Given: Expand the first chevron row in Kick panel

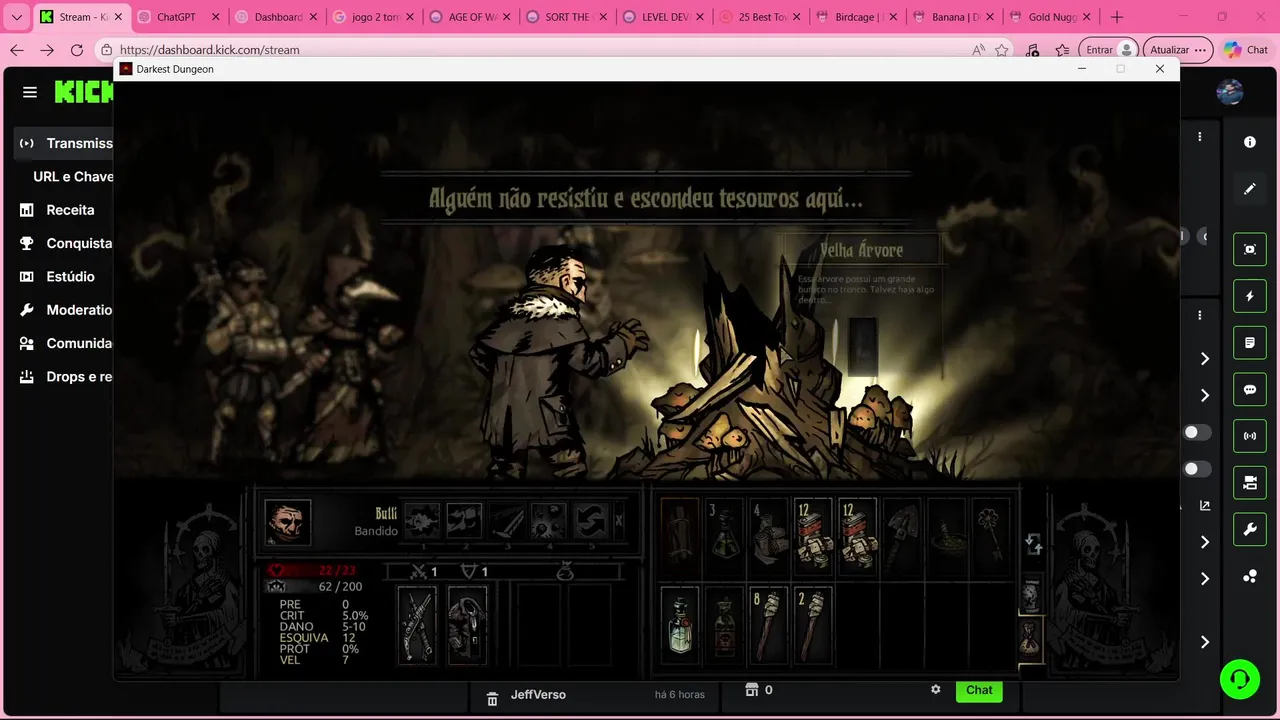Looking at the screenshot, I should point(1205,359).
